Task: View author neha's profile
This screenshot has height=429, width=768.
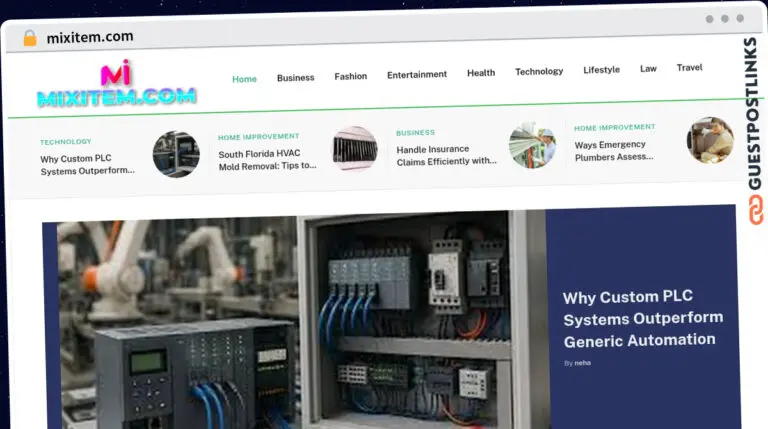Action: 582,363
